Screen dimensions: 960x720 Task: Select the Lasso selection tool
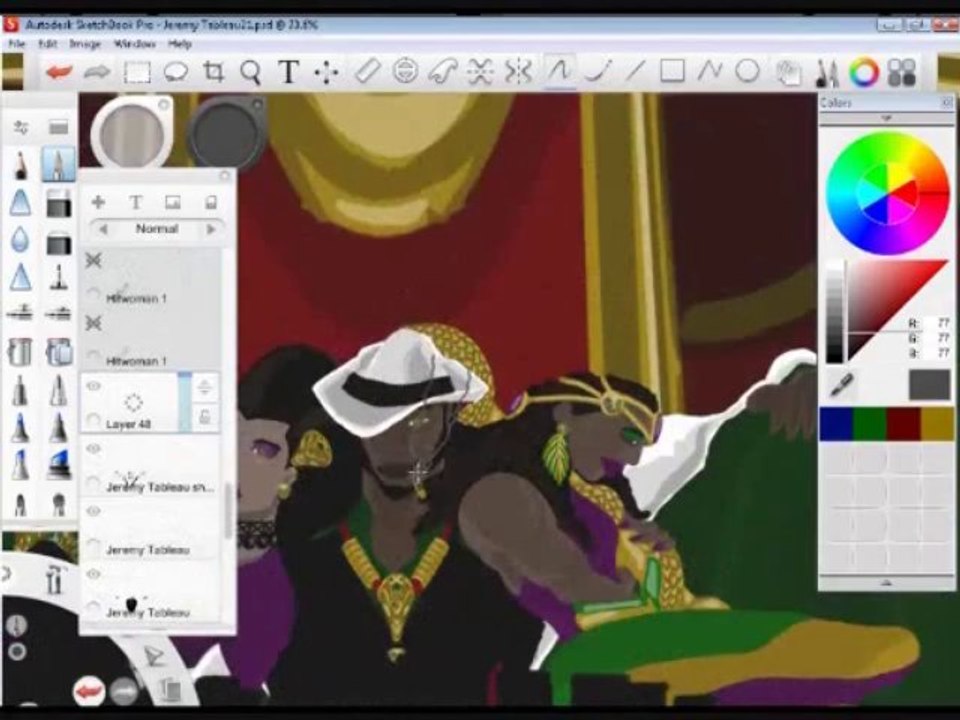point(176,72)
